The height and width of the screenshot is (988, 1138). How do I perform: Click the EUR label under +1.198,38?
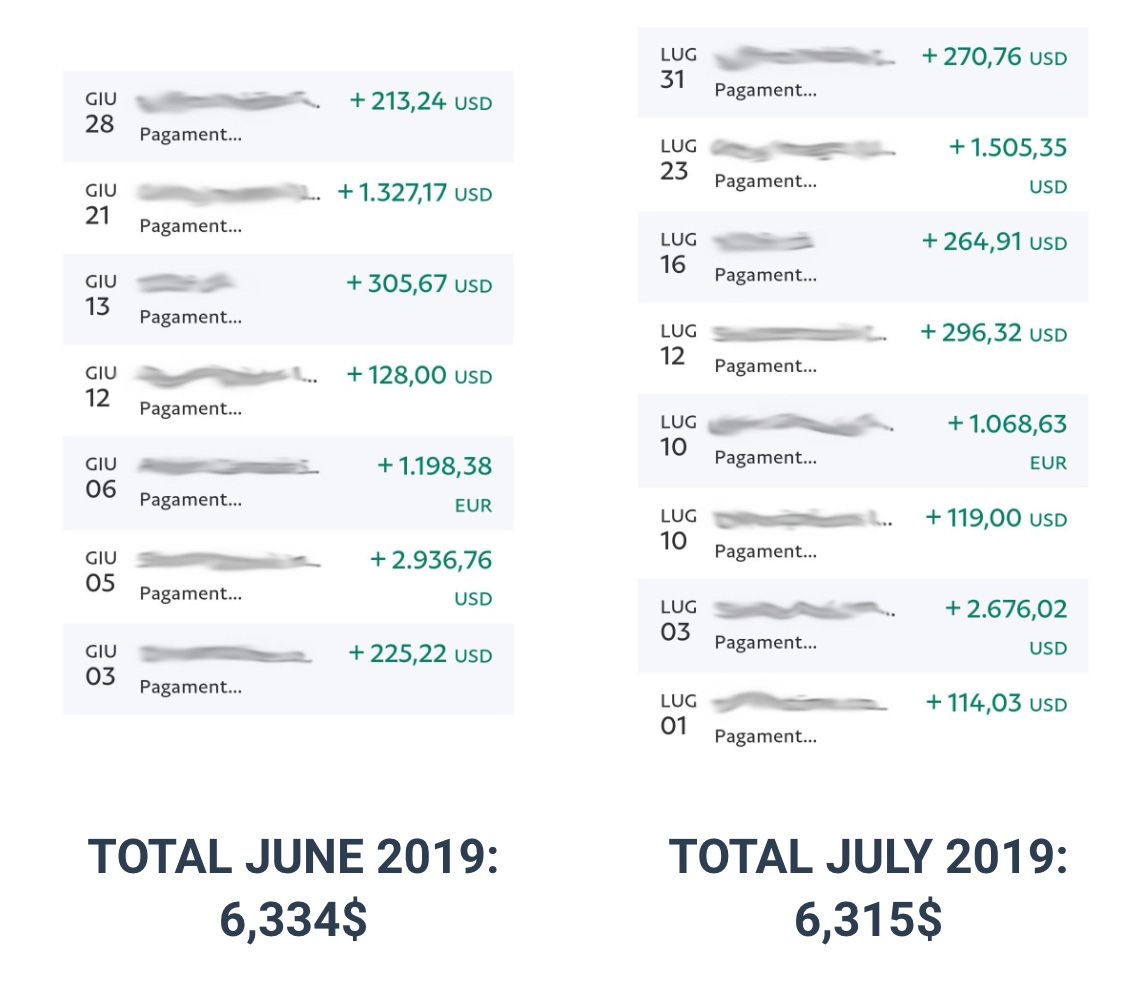point(473,506)
